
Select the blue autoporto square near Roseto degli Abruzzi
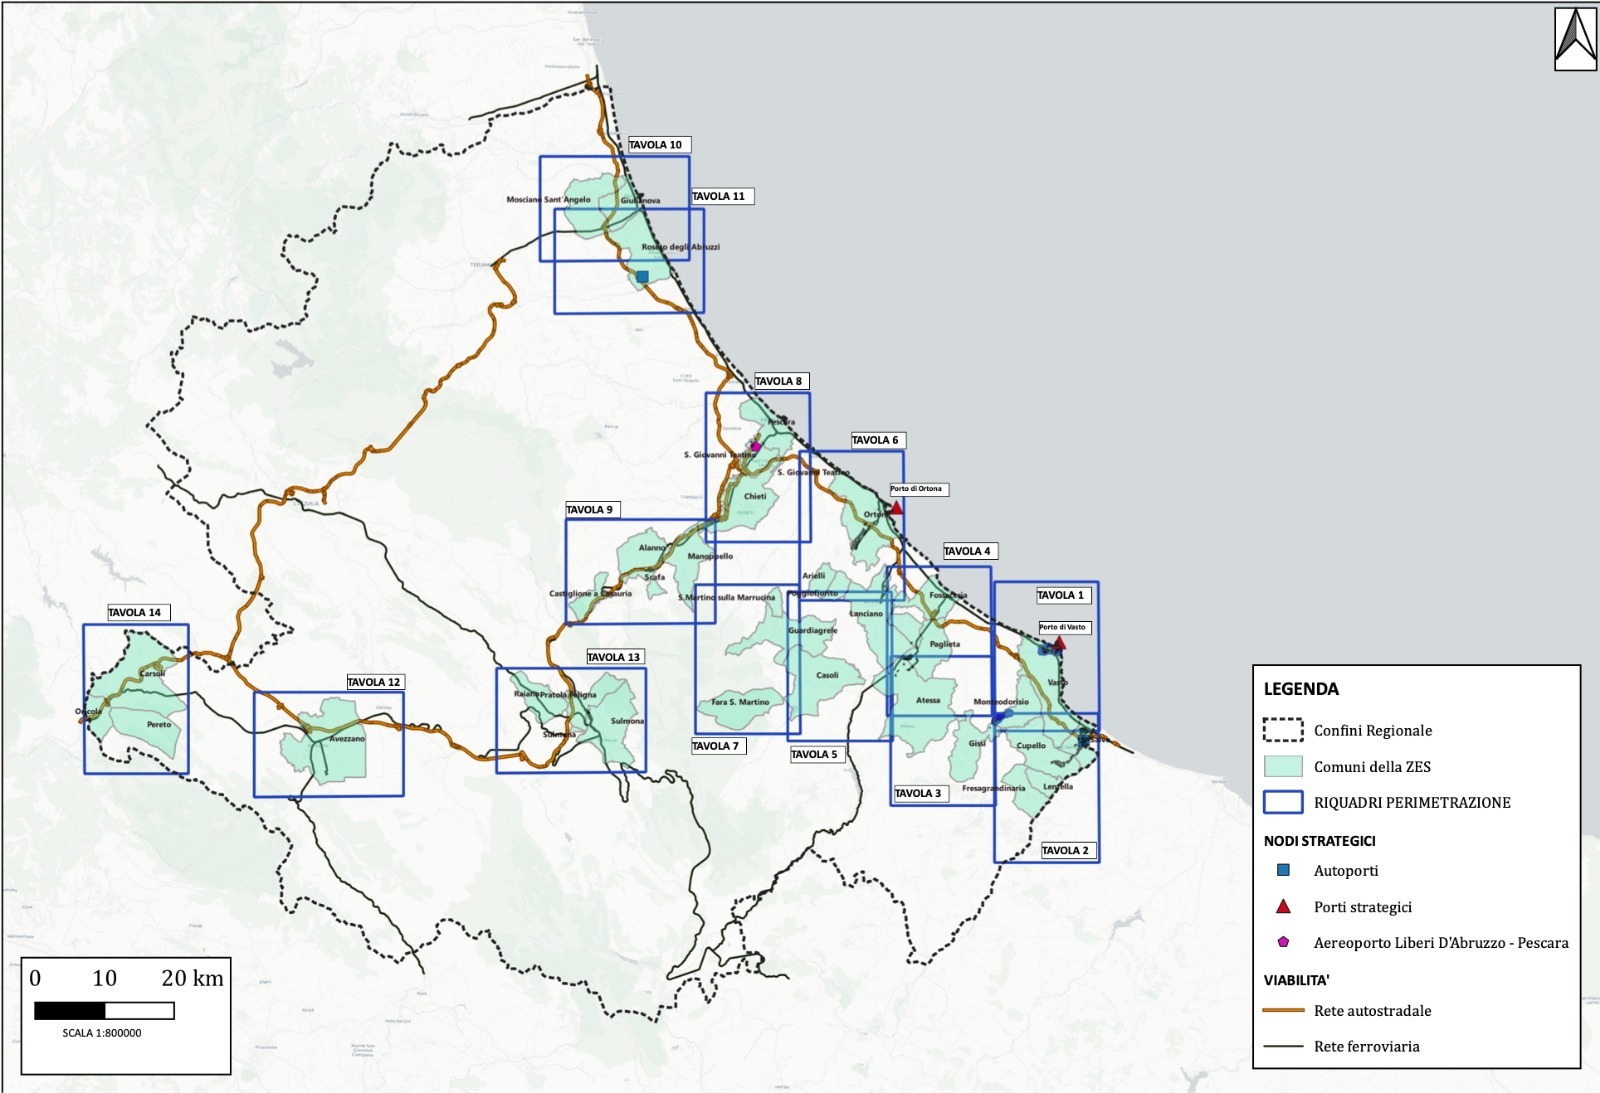coord(642,277)
